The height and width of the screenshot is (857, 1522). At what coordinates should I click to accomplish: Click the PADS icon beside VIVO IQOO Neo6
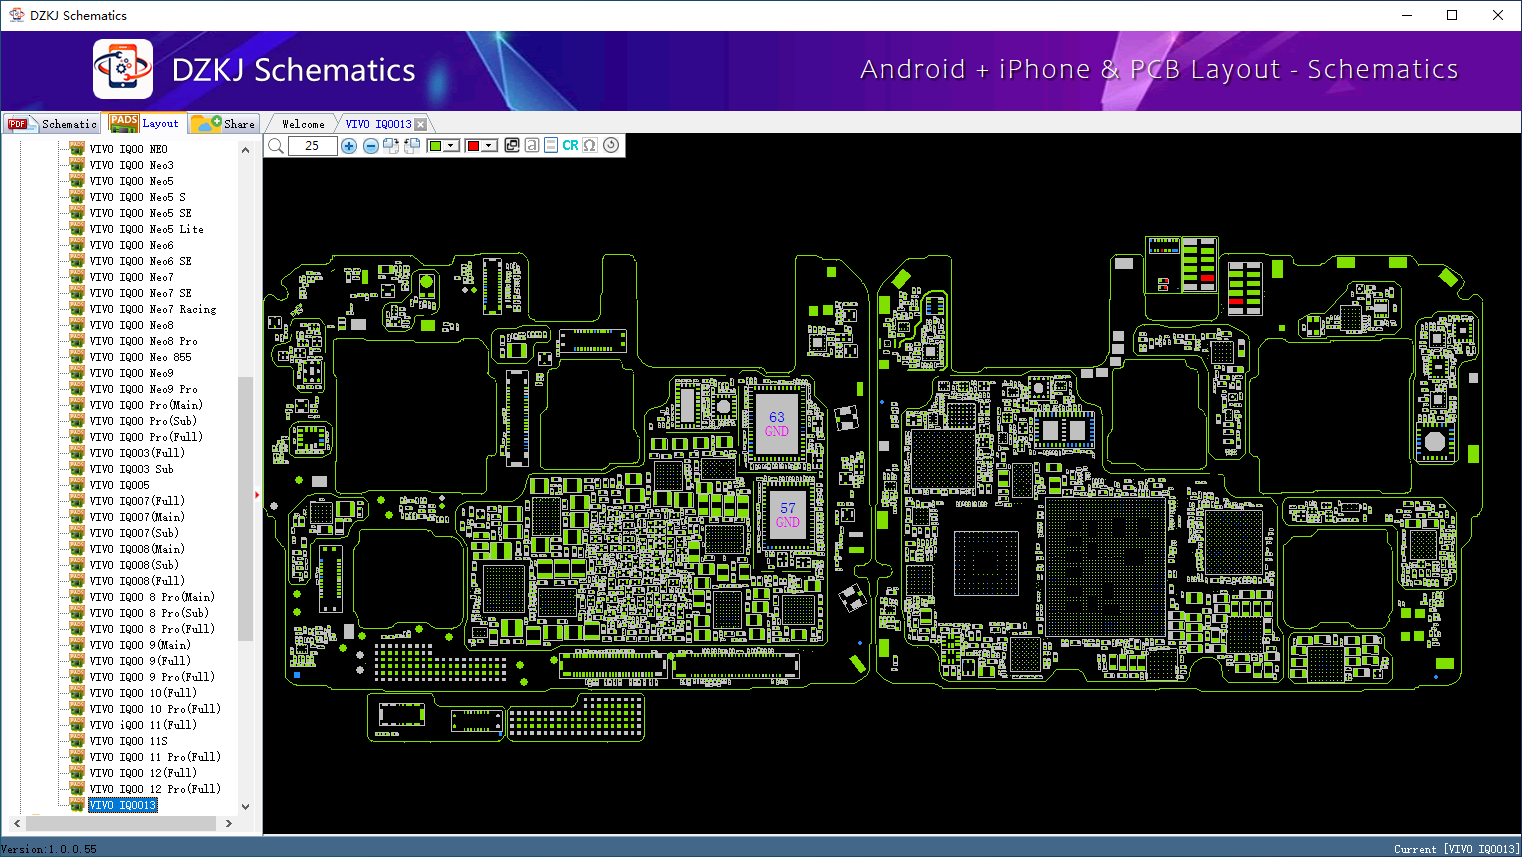click(77, 244)
